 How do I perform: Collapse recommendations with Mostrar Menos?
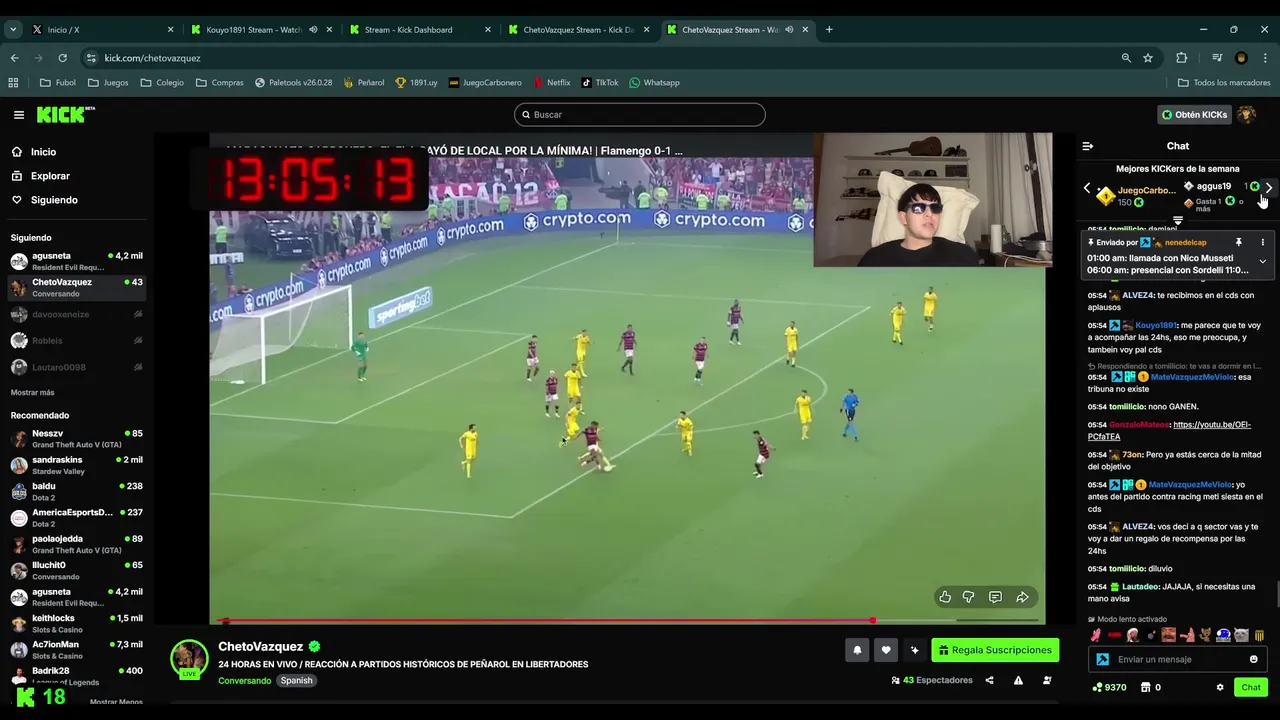point(116,702)
